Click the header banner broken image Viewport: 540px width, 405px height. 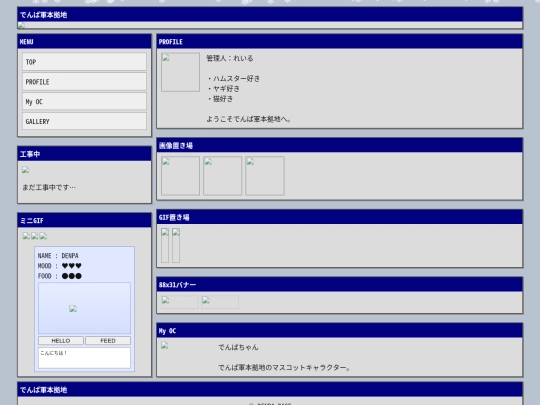tap(21, 25)
